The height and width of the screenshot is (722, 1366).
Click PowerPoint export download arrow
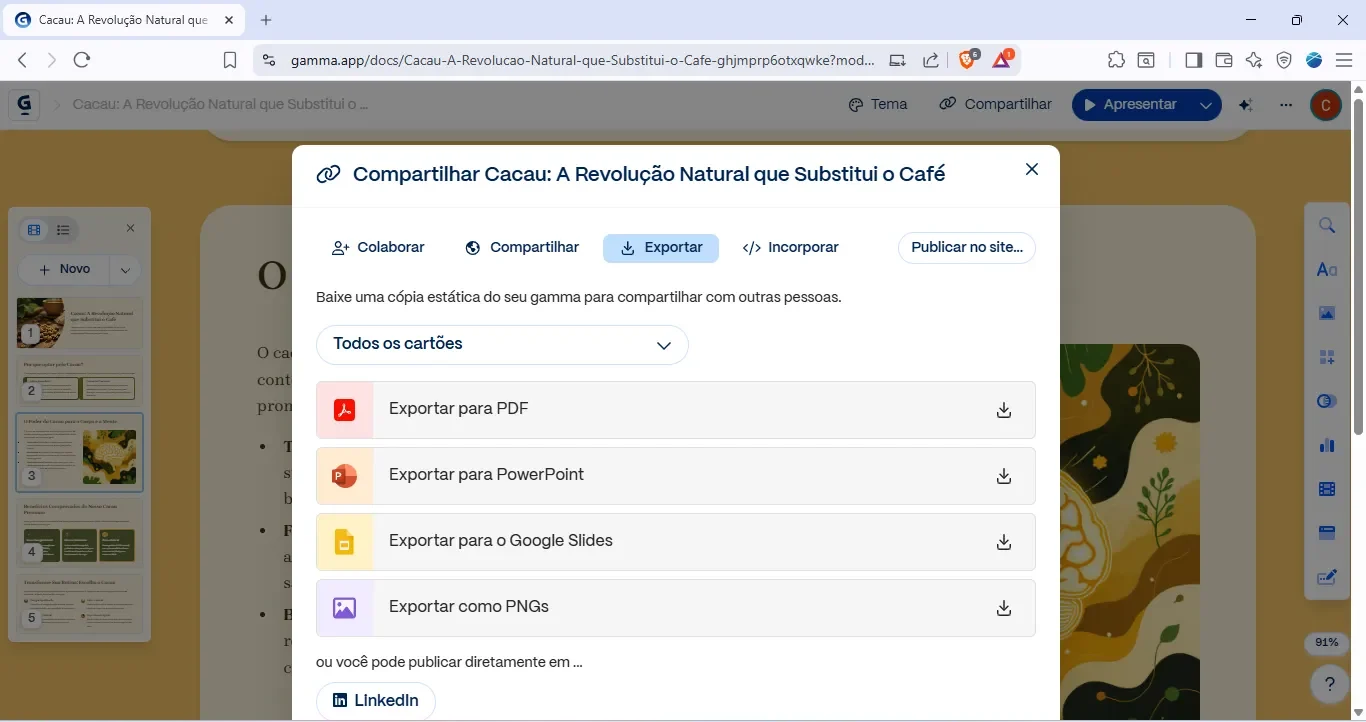point(1004,476)
